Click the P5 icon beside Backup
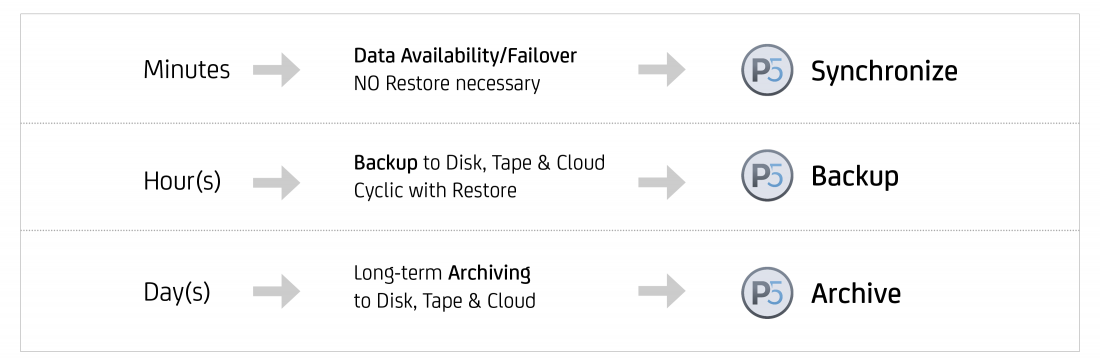Screen dimensions: 1100x364 point(767,175)
